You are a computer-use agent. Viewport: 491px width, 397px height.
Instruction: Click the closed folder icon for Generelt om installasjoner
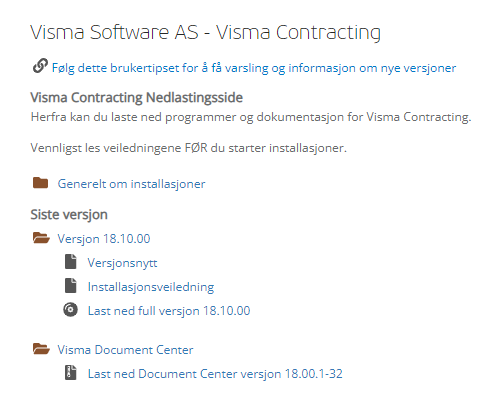[x=41, y=183]
